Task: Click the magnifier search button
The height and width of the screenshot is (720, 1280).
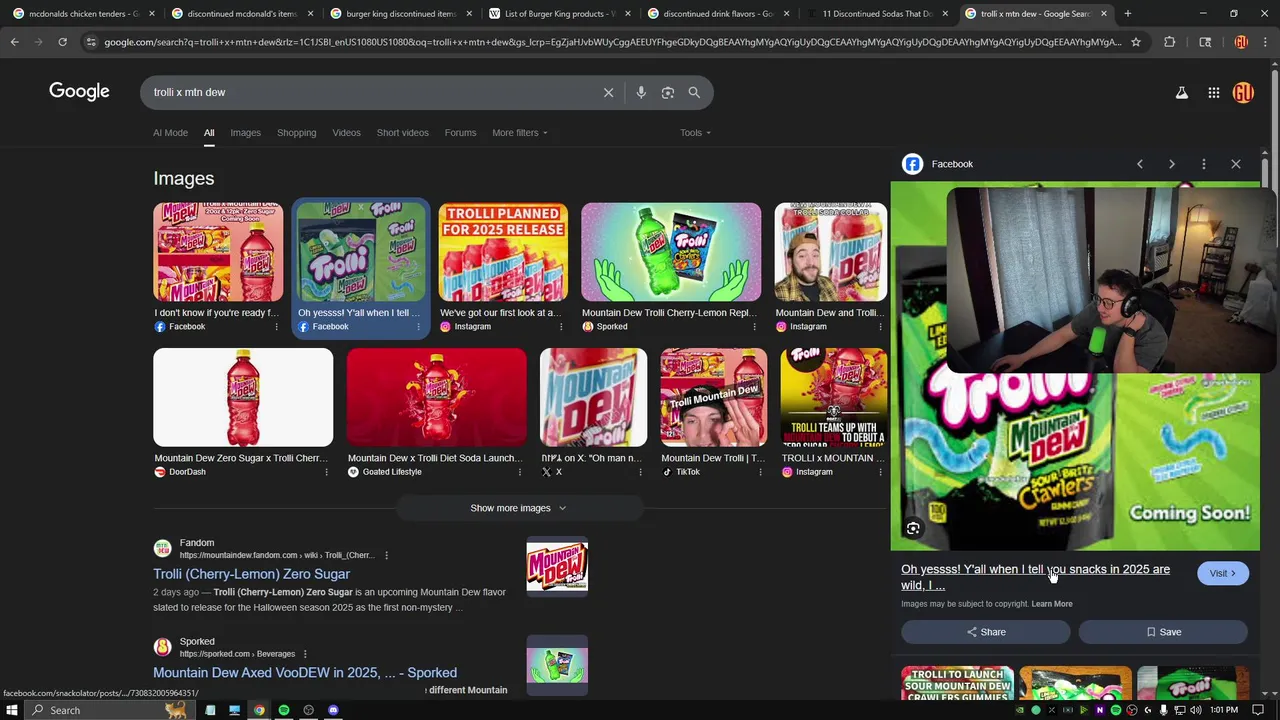Action: tap(694, 92)
